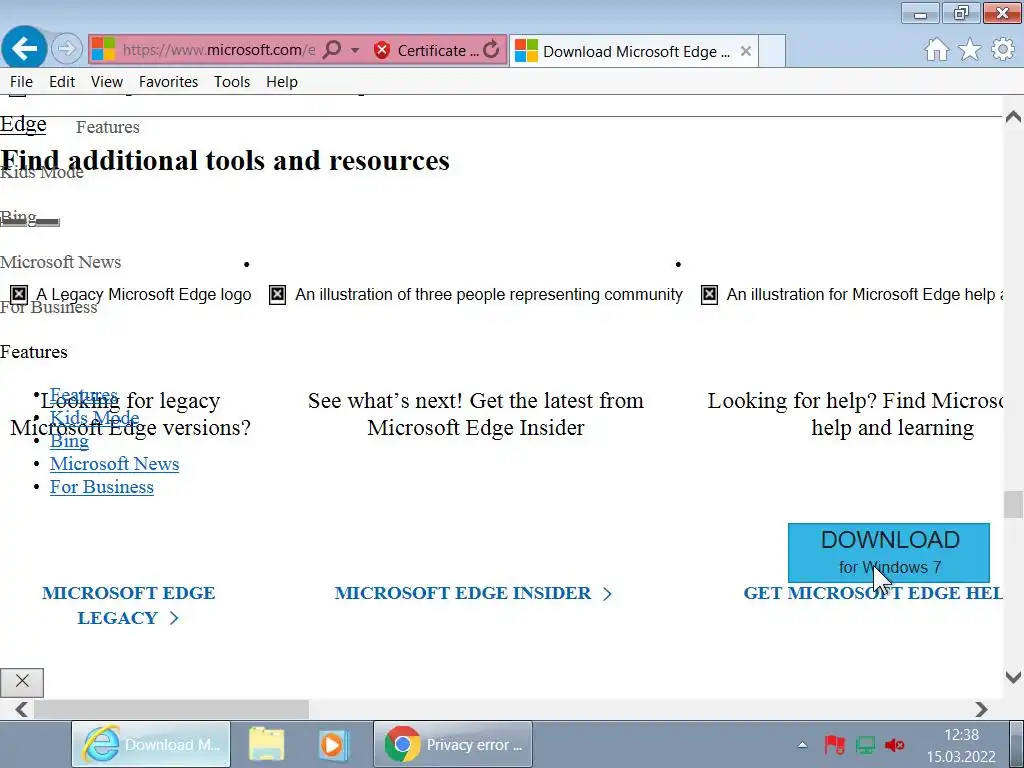Open the MICROSOFT EDGE INSIDER link
The image size is (1024, 768).
coord(473,593)
